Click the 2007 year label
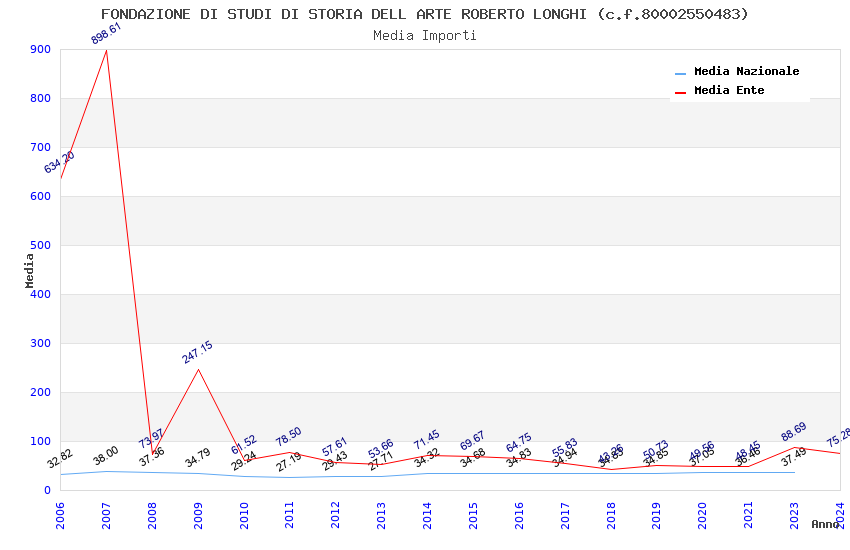Image resolution: width=850 pixels, height=550 pixels. [106, 515]
